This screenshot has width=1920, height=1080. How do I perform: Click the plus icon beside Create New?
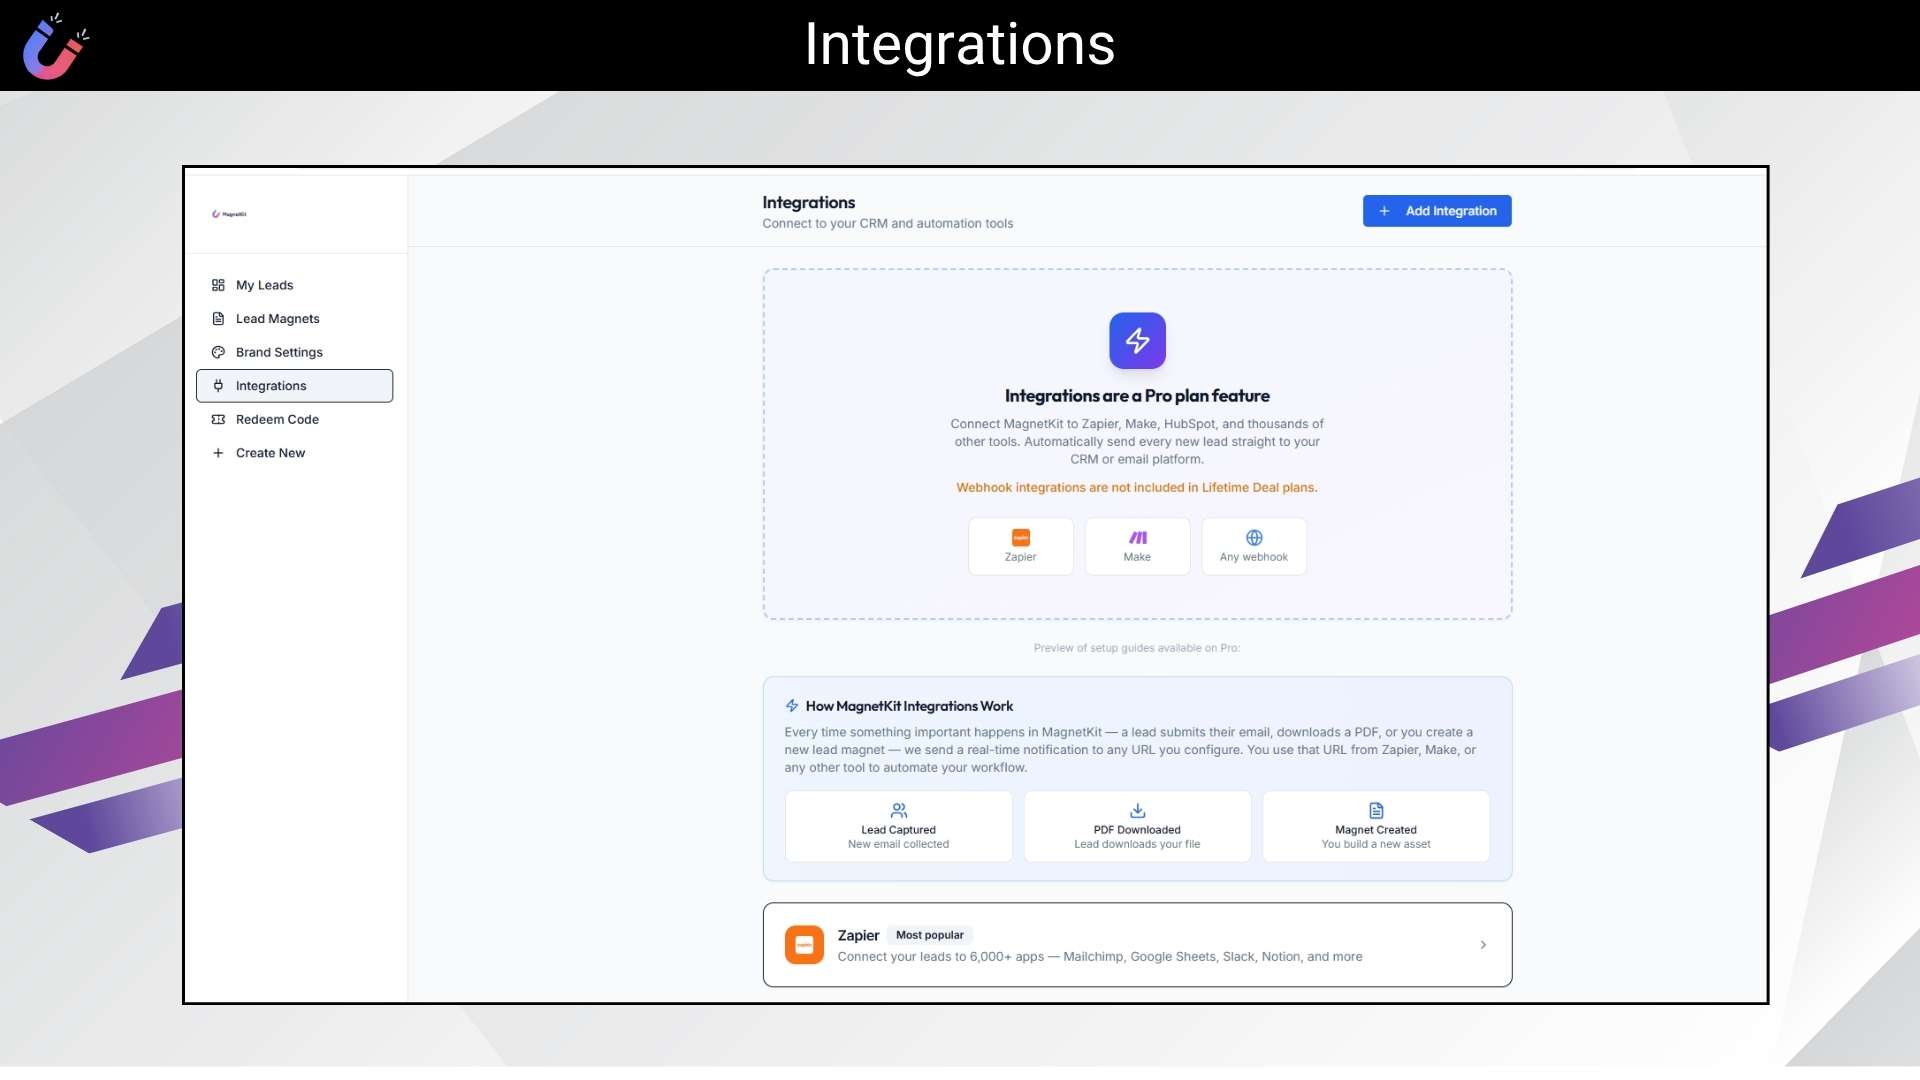pos(218,453)
